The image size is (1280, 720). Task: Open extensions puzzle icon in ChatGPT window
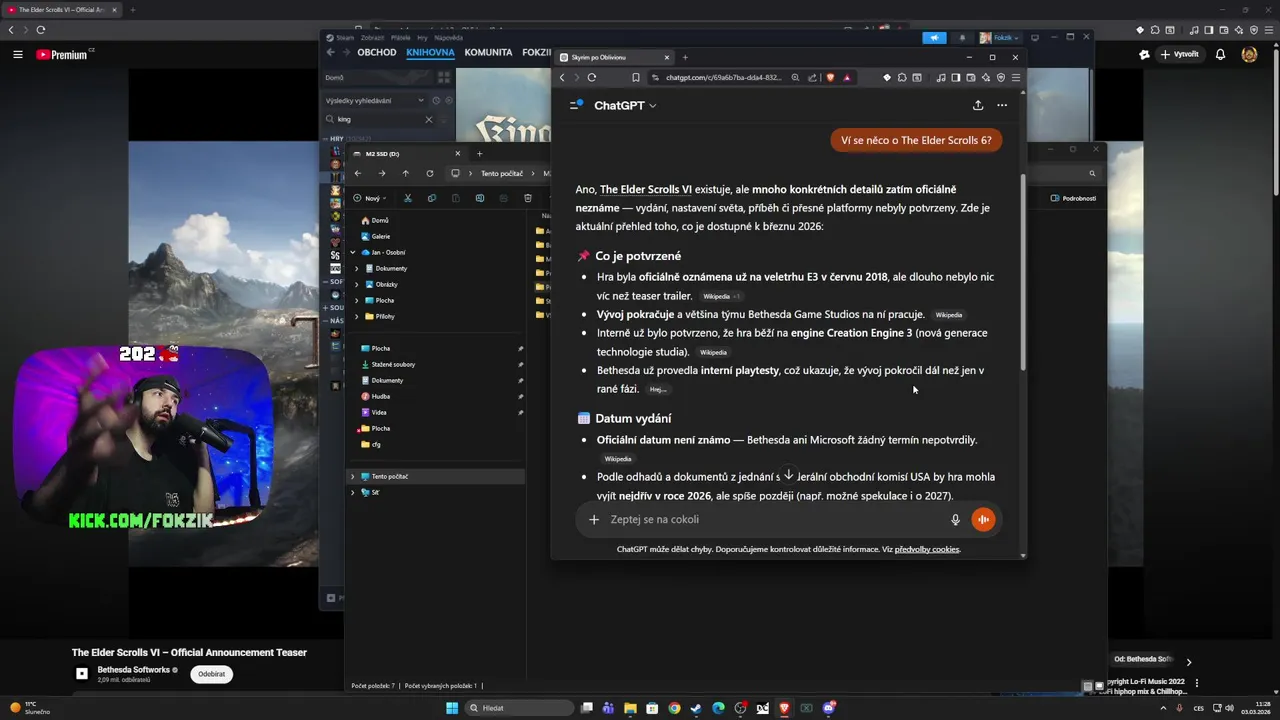tap(902, 77)
